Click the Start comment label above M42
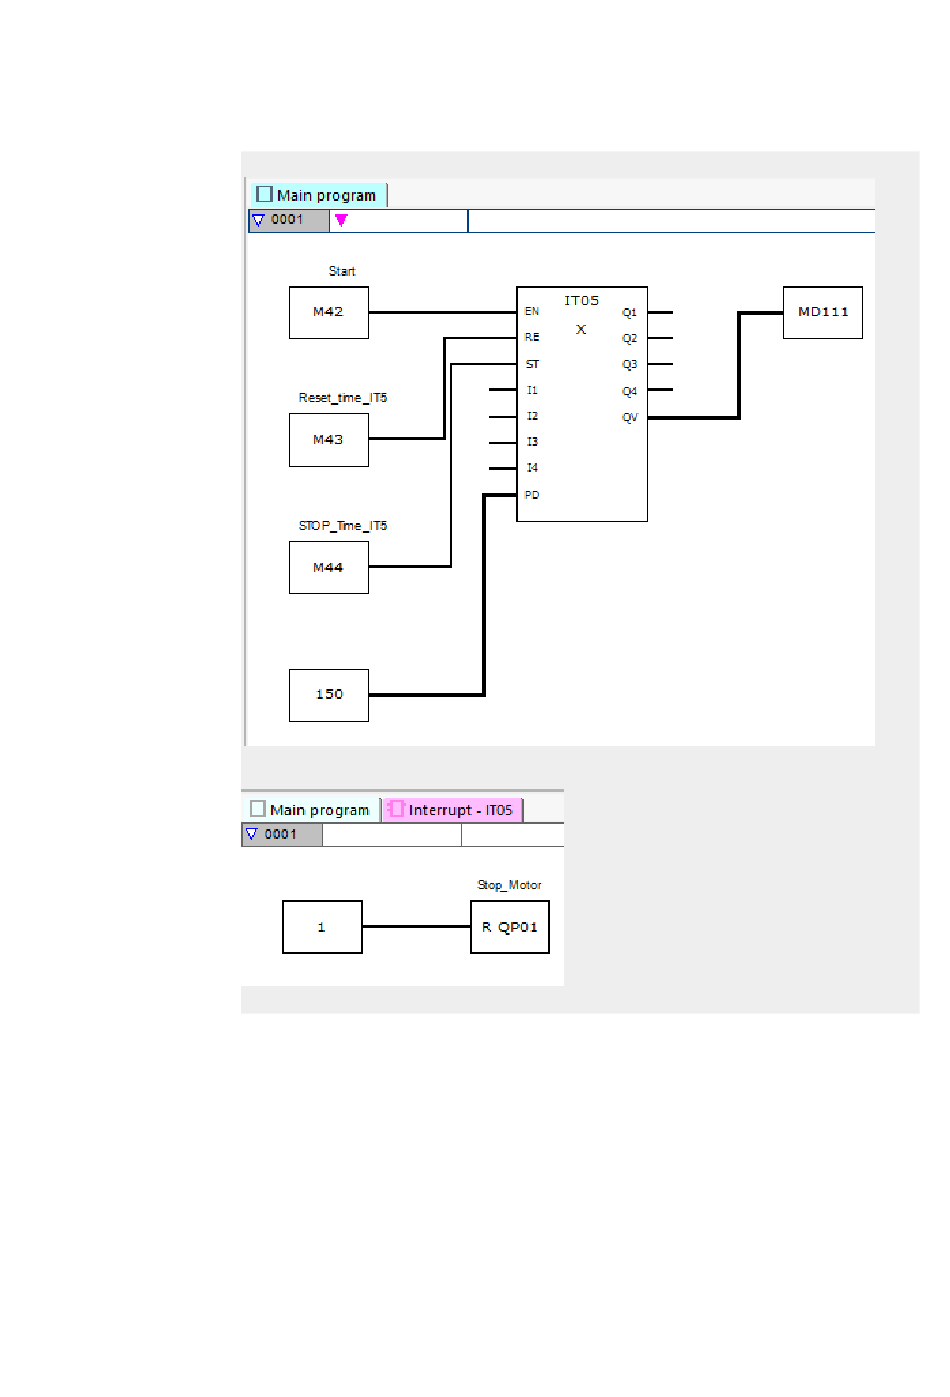Screen dimensions: 950x1397 tap(342, 271)
